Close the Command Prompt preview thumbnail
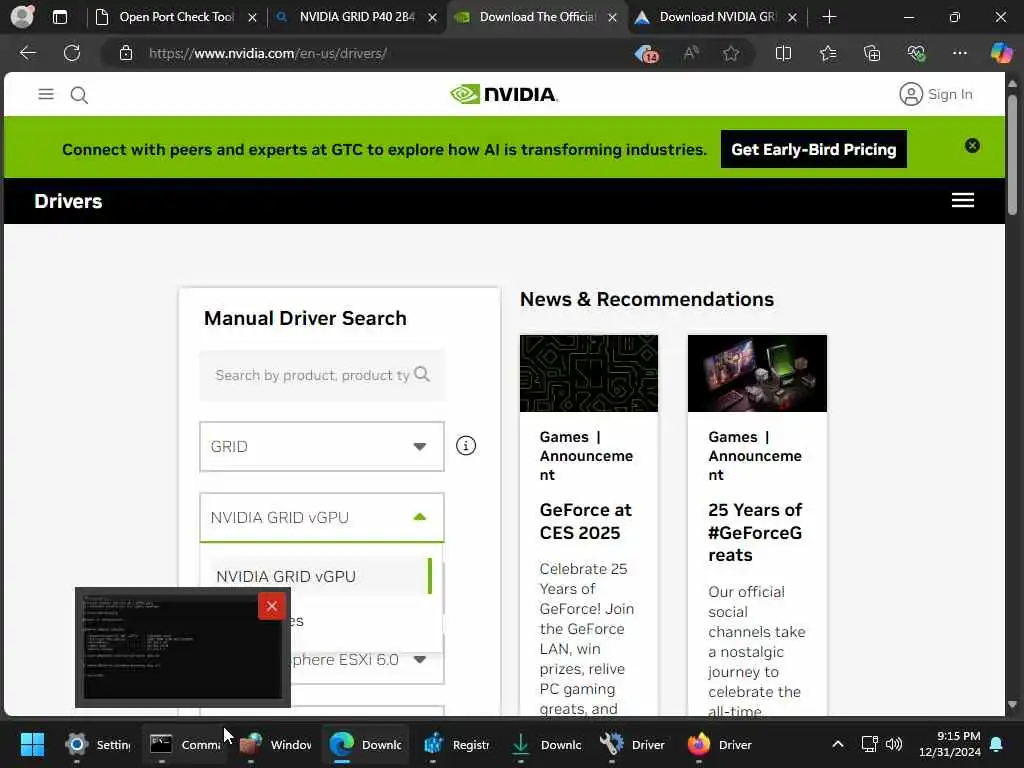This screenshot has height=768, width=1024. pyautogui.click(x=272, y=606)
